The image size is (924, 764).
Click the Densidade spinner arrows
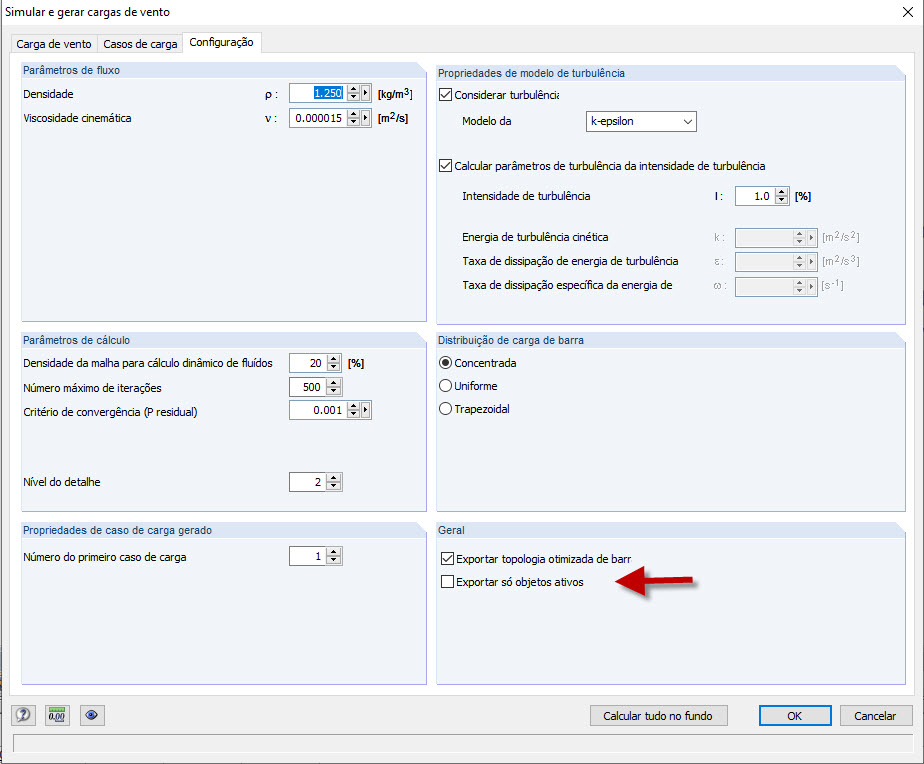pyautogui.click(x=354, y=93)
